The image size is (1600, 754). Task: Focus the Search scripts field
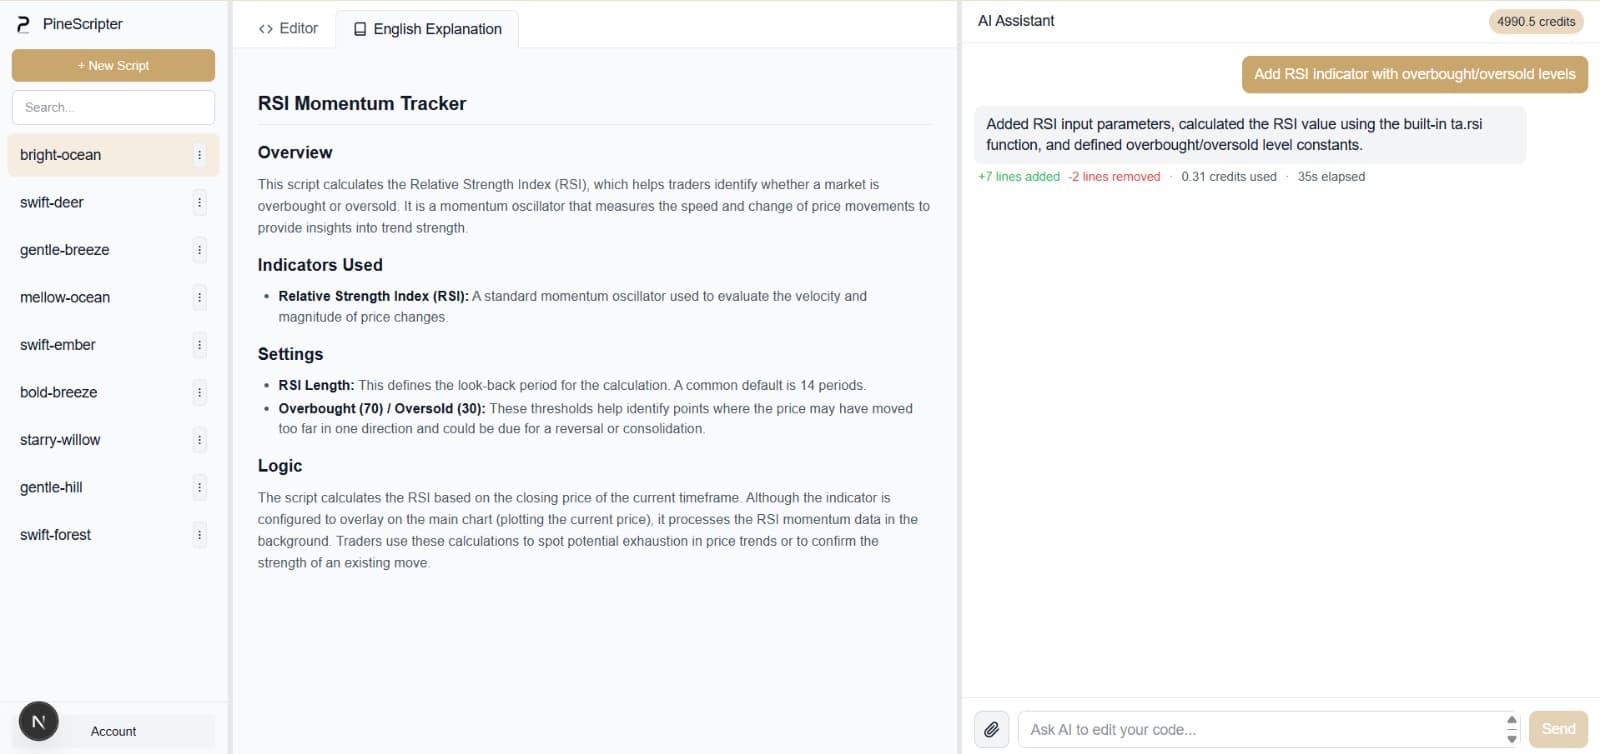coord(113,108)
